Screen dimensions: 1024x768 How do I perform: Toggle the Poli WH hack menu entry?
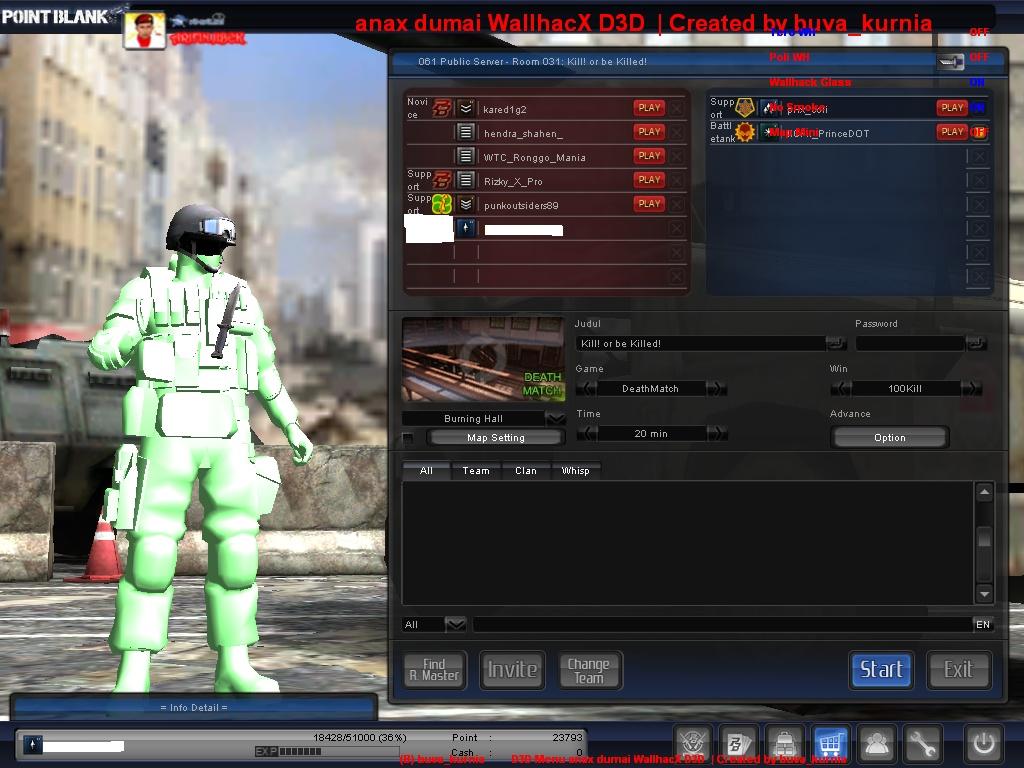(789, 57)
